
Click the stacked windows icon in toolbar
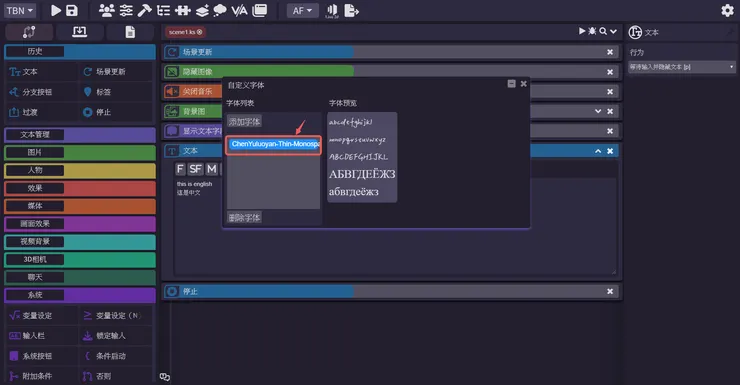click(x=260, y=10)
